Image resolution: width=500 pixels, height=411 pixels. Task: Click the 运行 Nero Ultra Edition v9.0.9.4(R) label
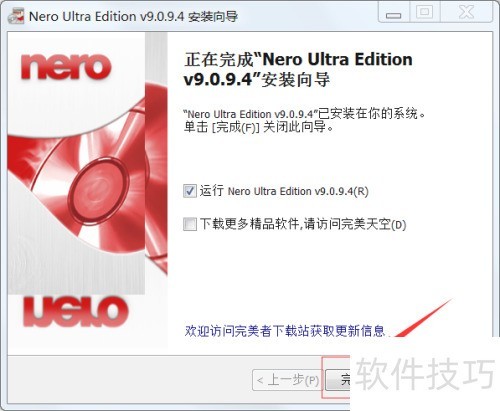point(284,191)
